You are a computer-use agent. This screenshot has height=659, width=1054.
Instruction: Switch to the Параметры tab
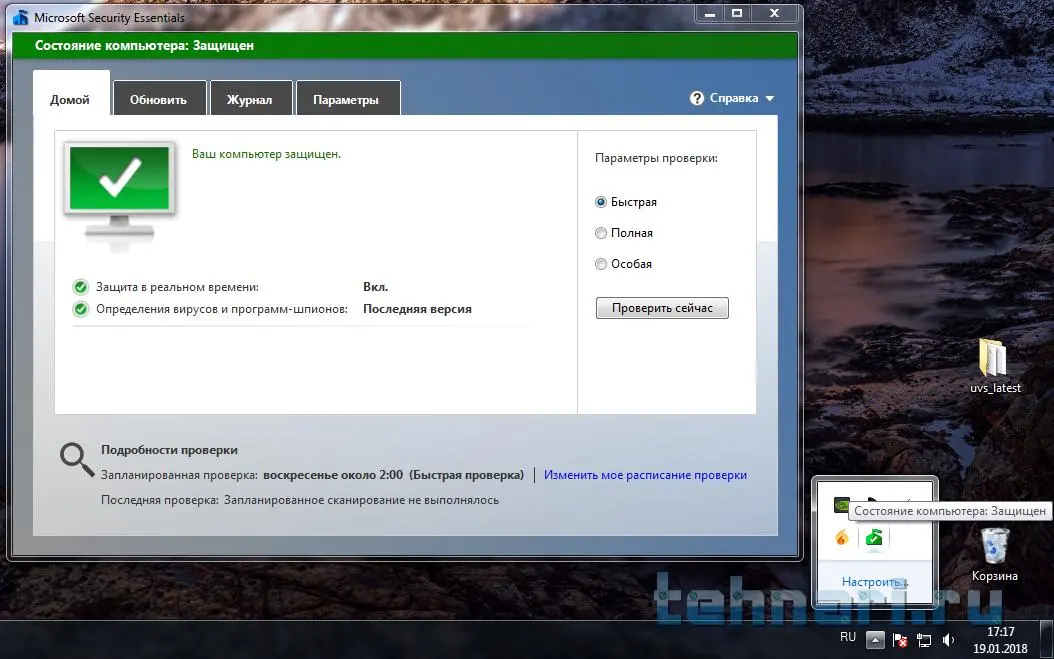pos(347,100)
